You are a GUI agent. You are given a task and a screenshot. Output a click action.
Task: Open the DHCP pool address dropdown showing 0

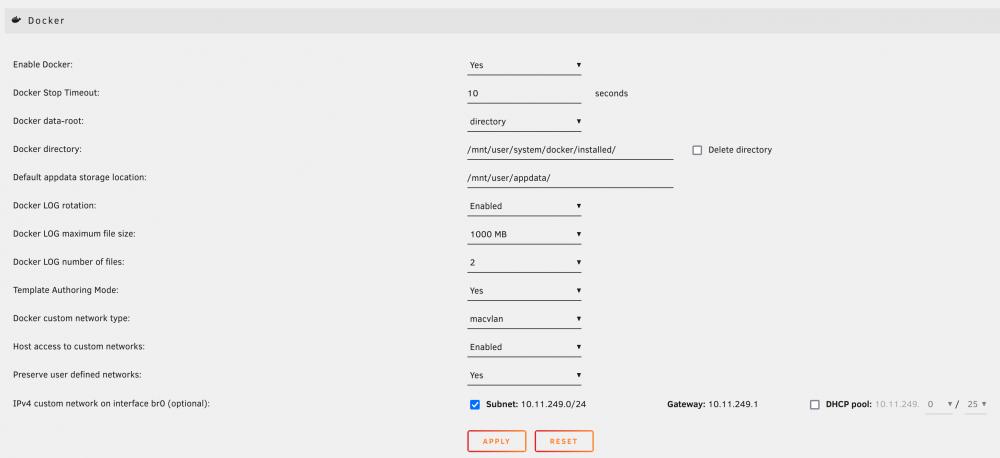pos(939,404)
